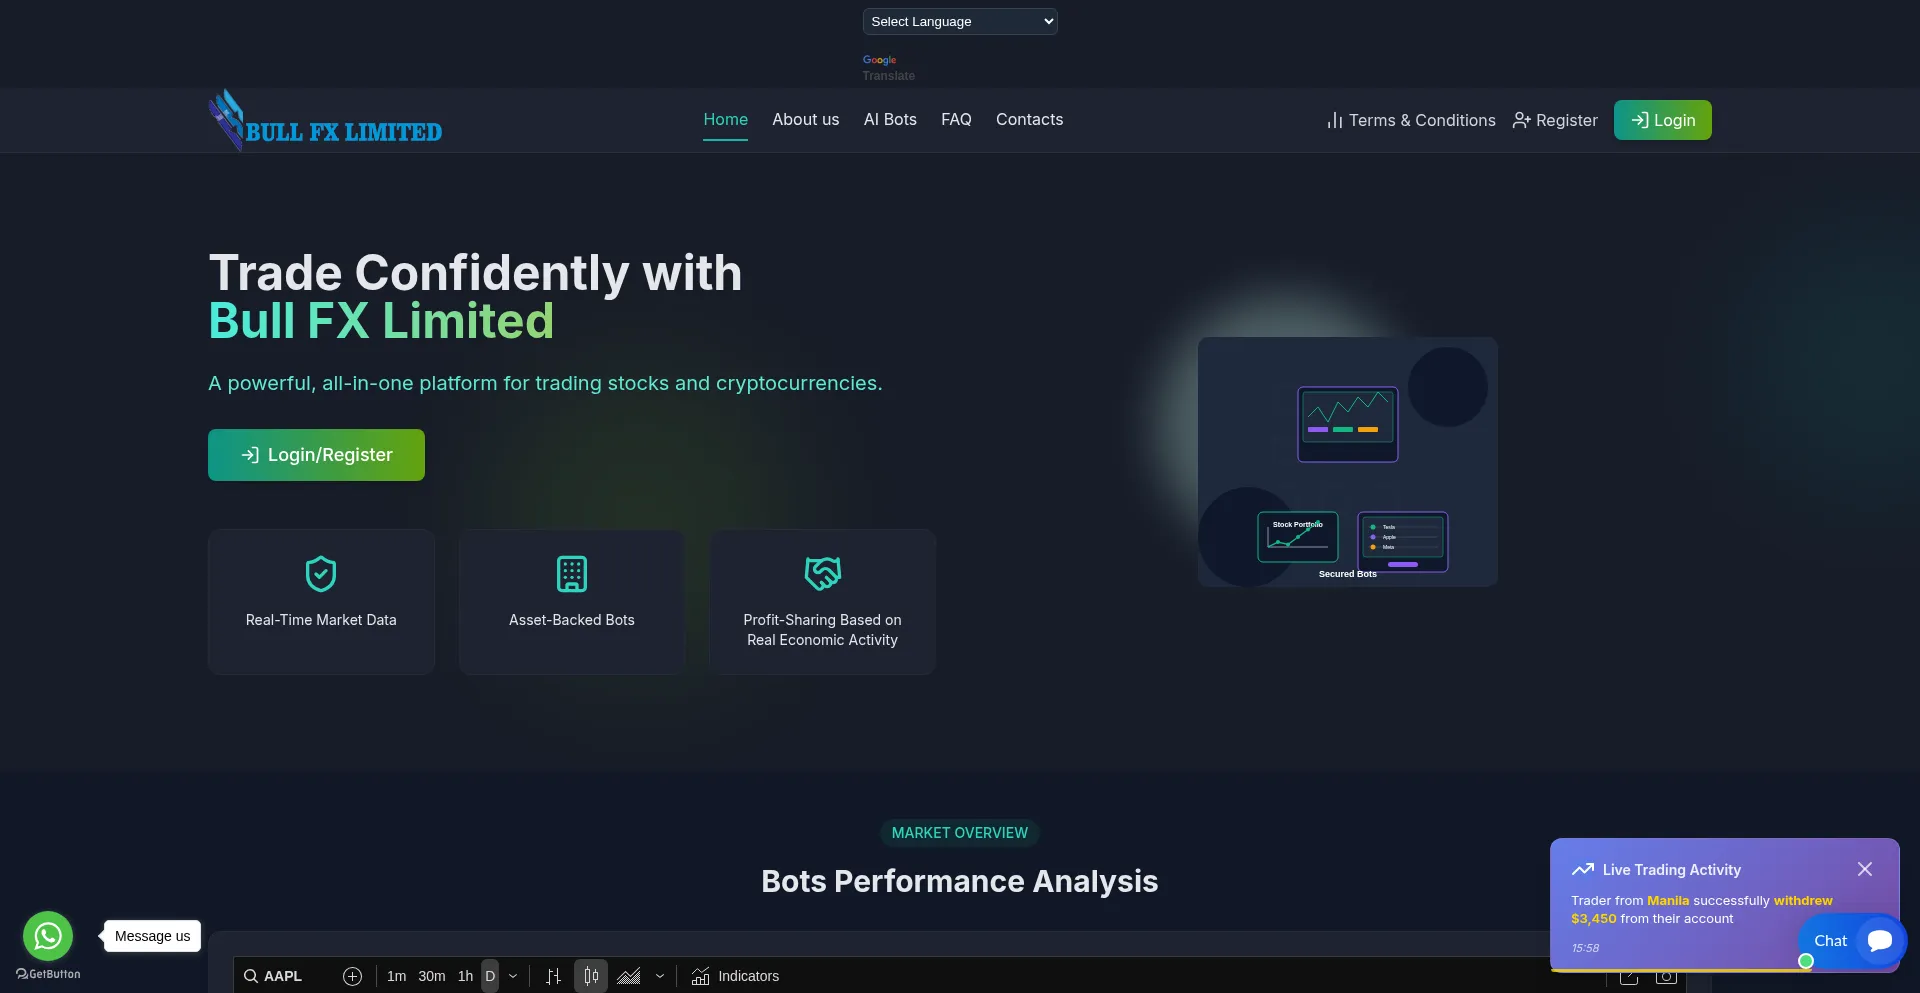
Task: Select the 30m chart interval
Action: (432, 976)
